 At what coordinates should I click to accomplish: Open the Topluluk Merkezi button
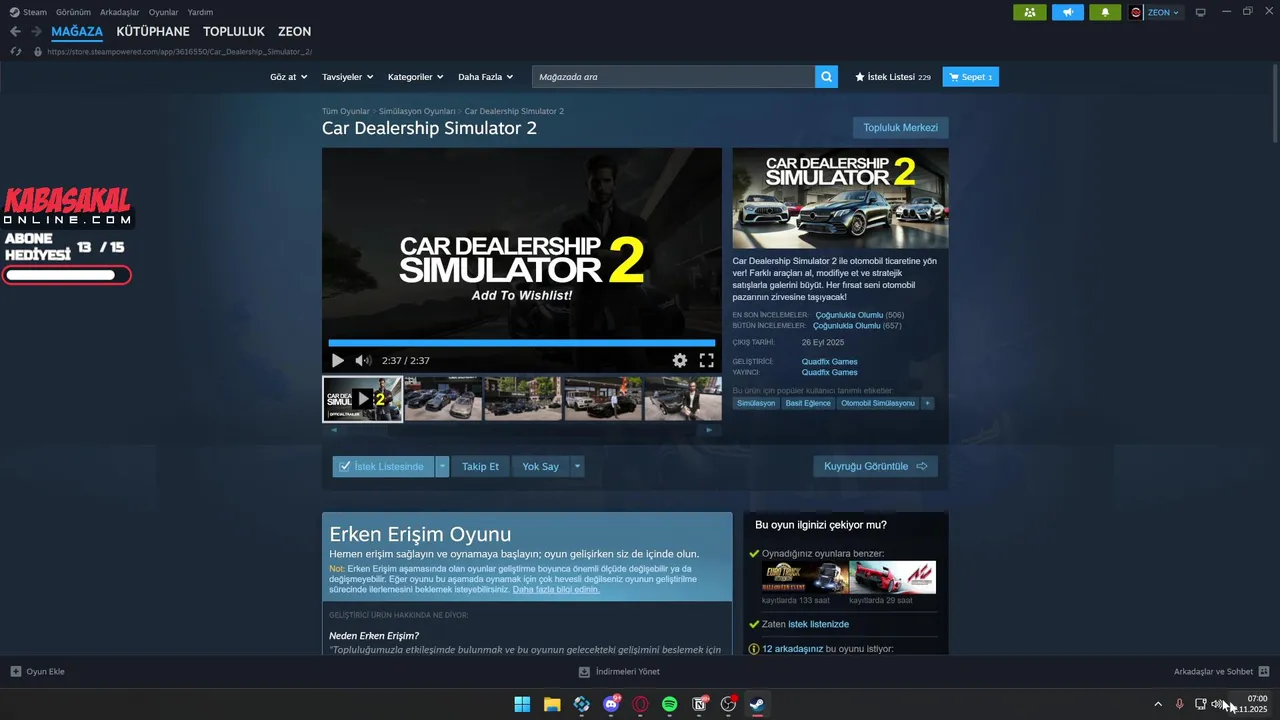(900, 128)
